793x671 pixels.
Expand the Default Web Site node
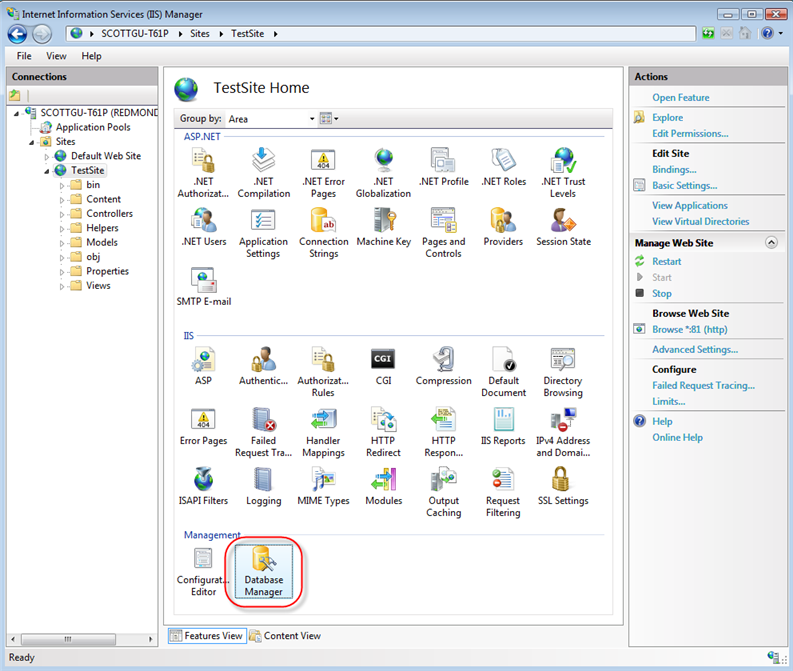(47, 157)
